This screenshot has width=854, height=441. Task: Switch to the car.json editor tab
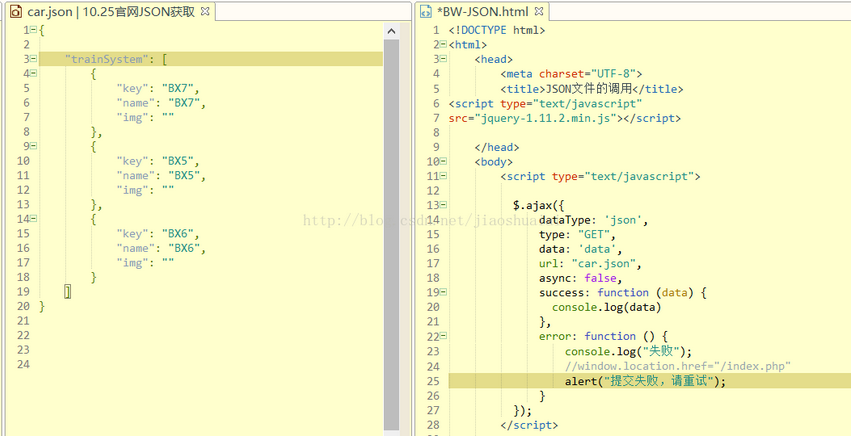pyautogui.click(x=111, y=11)
